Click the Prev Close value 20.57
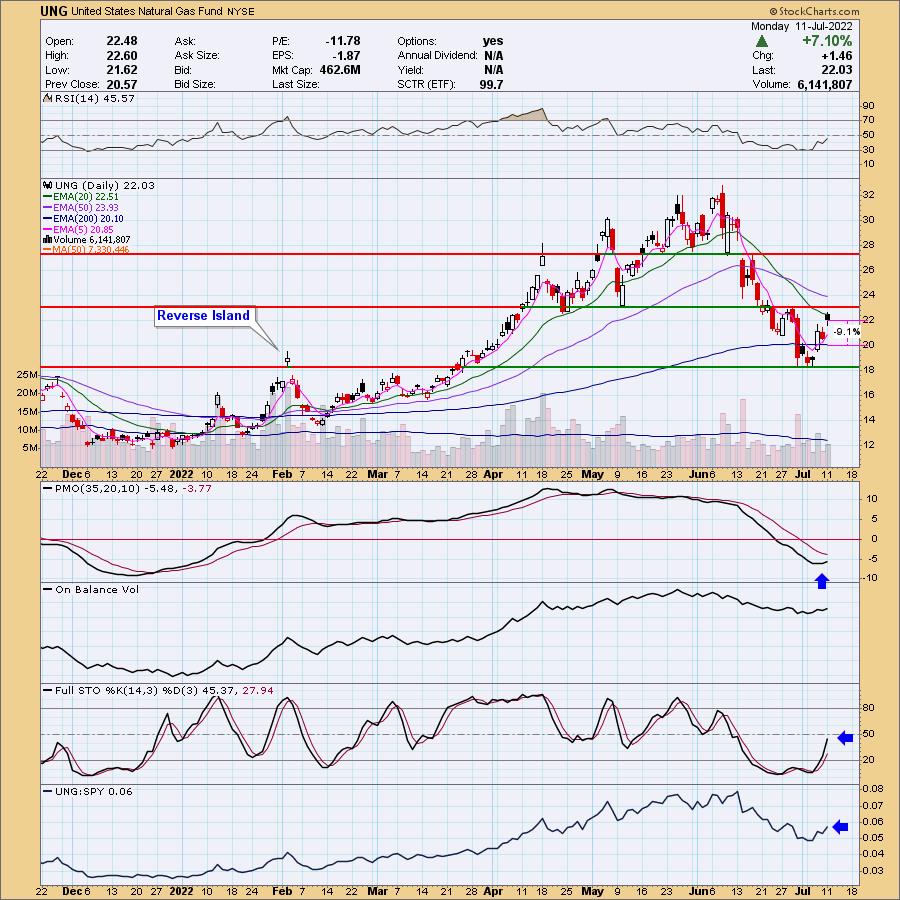The width and height of the screenshot is (900, 900). click(122, 84)
